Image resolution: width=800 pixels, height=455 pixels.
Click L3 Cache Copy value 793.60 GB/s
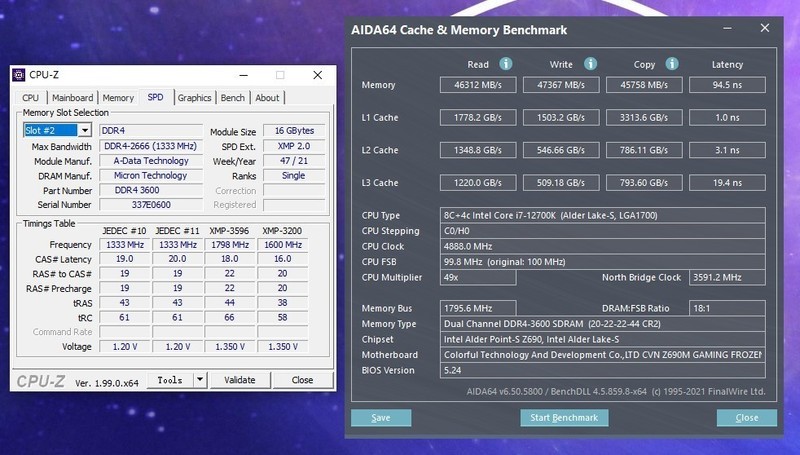(644, 183)
